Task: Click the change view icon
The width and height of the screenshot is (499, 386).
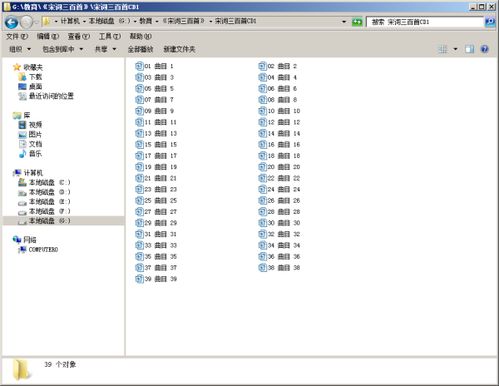Action: coord(443,49)
